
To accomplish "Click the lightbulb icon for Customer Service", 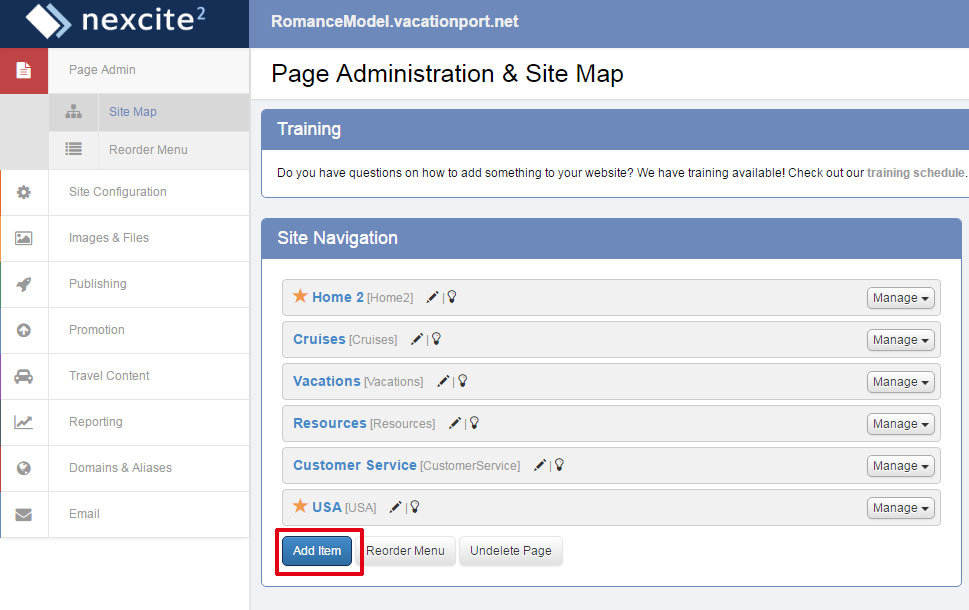I will [x=559, y=465].
